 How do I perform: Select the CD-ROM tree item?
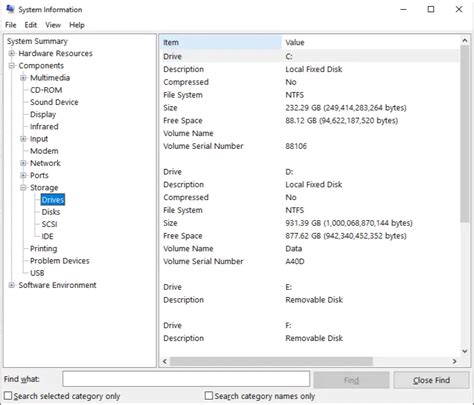click(x=46, y=90)
